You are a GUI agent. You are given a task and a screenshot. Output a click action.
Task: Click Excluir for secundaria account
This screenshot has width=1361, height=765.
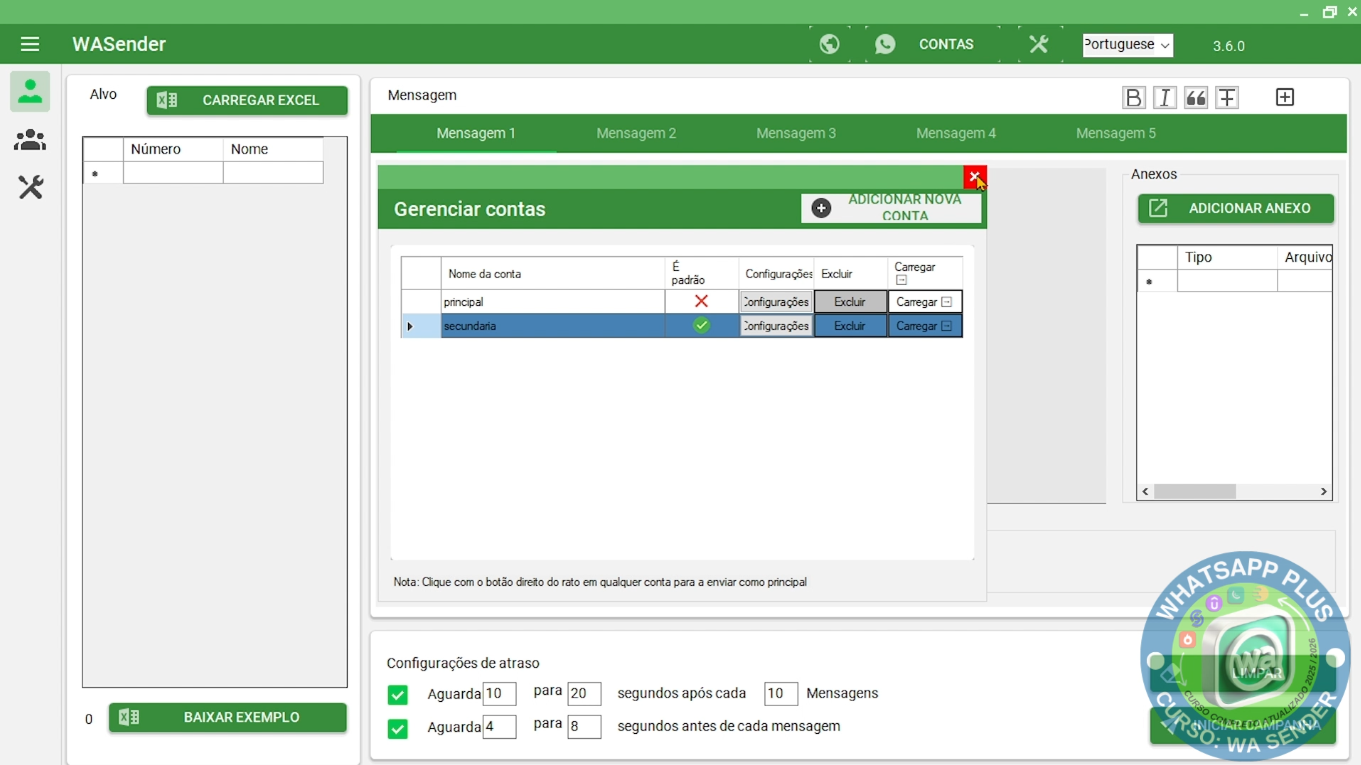850,326
